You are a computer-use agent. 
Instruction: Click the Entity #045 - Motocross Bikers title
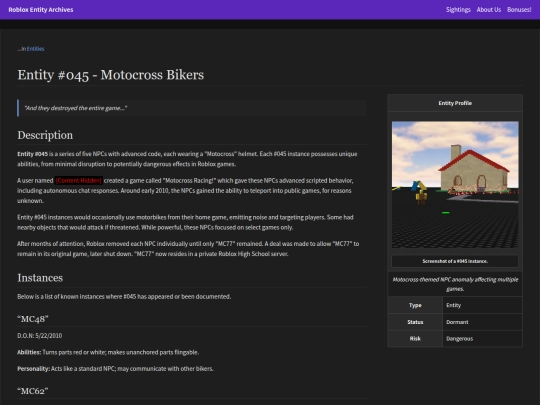pyautogui.click(x=111, y=75)
